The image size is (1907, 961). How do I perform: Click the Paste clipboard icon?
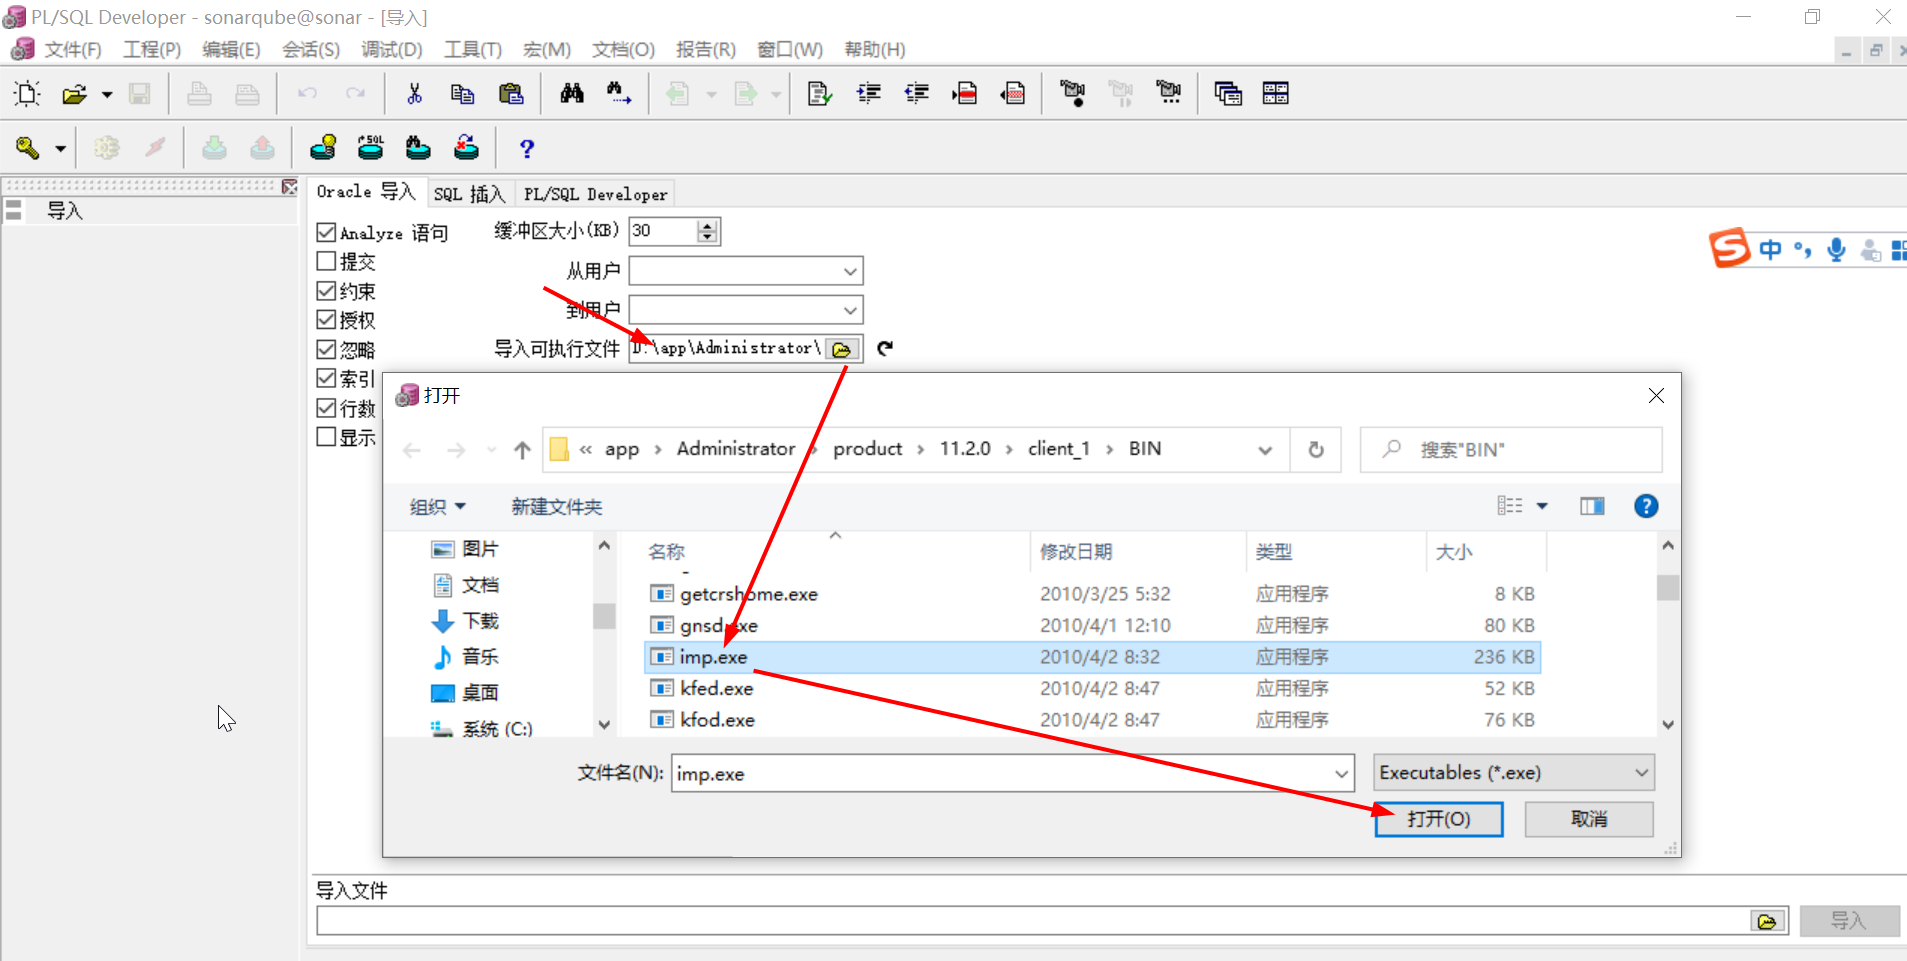[511, 94]
